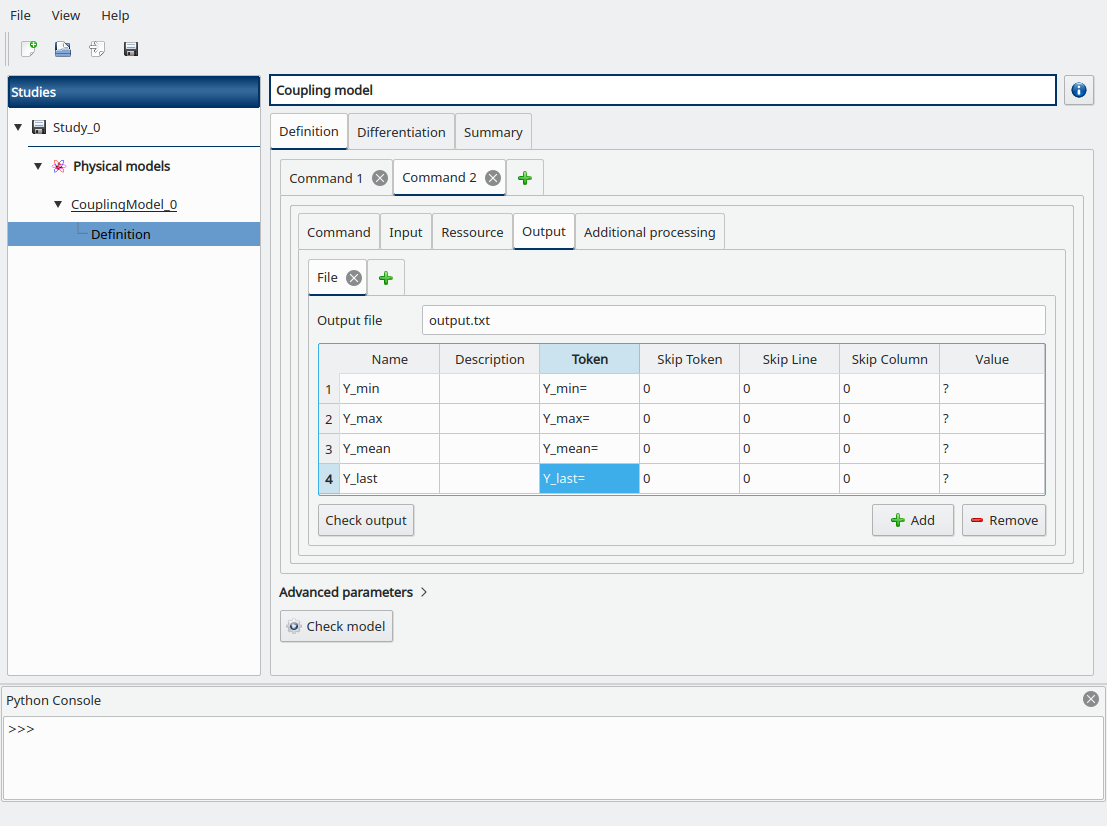Open the View menu
The height and width of the screenshot is (826, 1107).
coord(66,15)
